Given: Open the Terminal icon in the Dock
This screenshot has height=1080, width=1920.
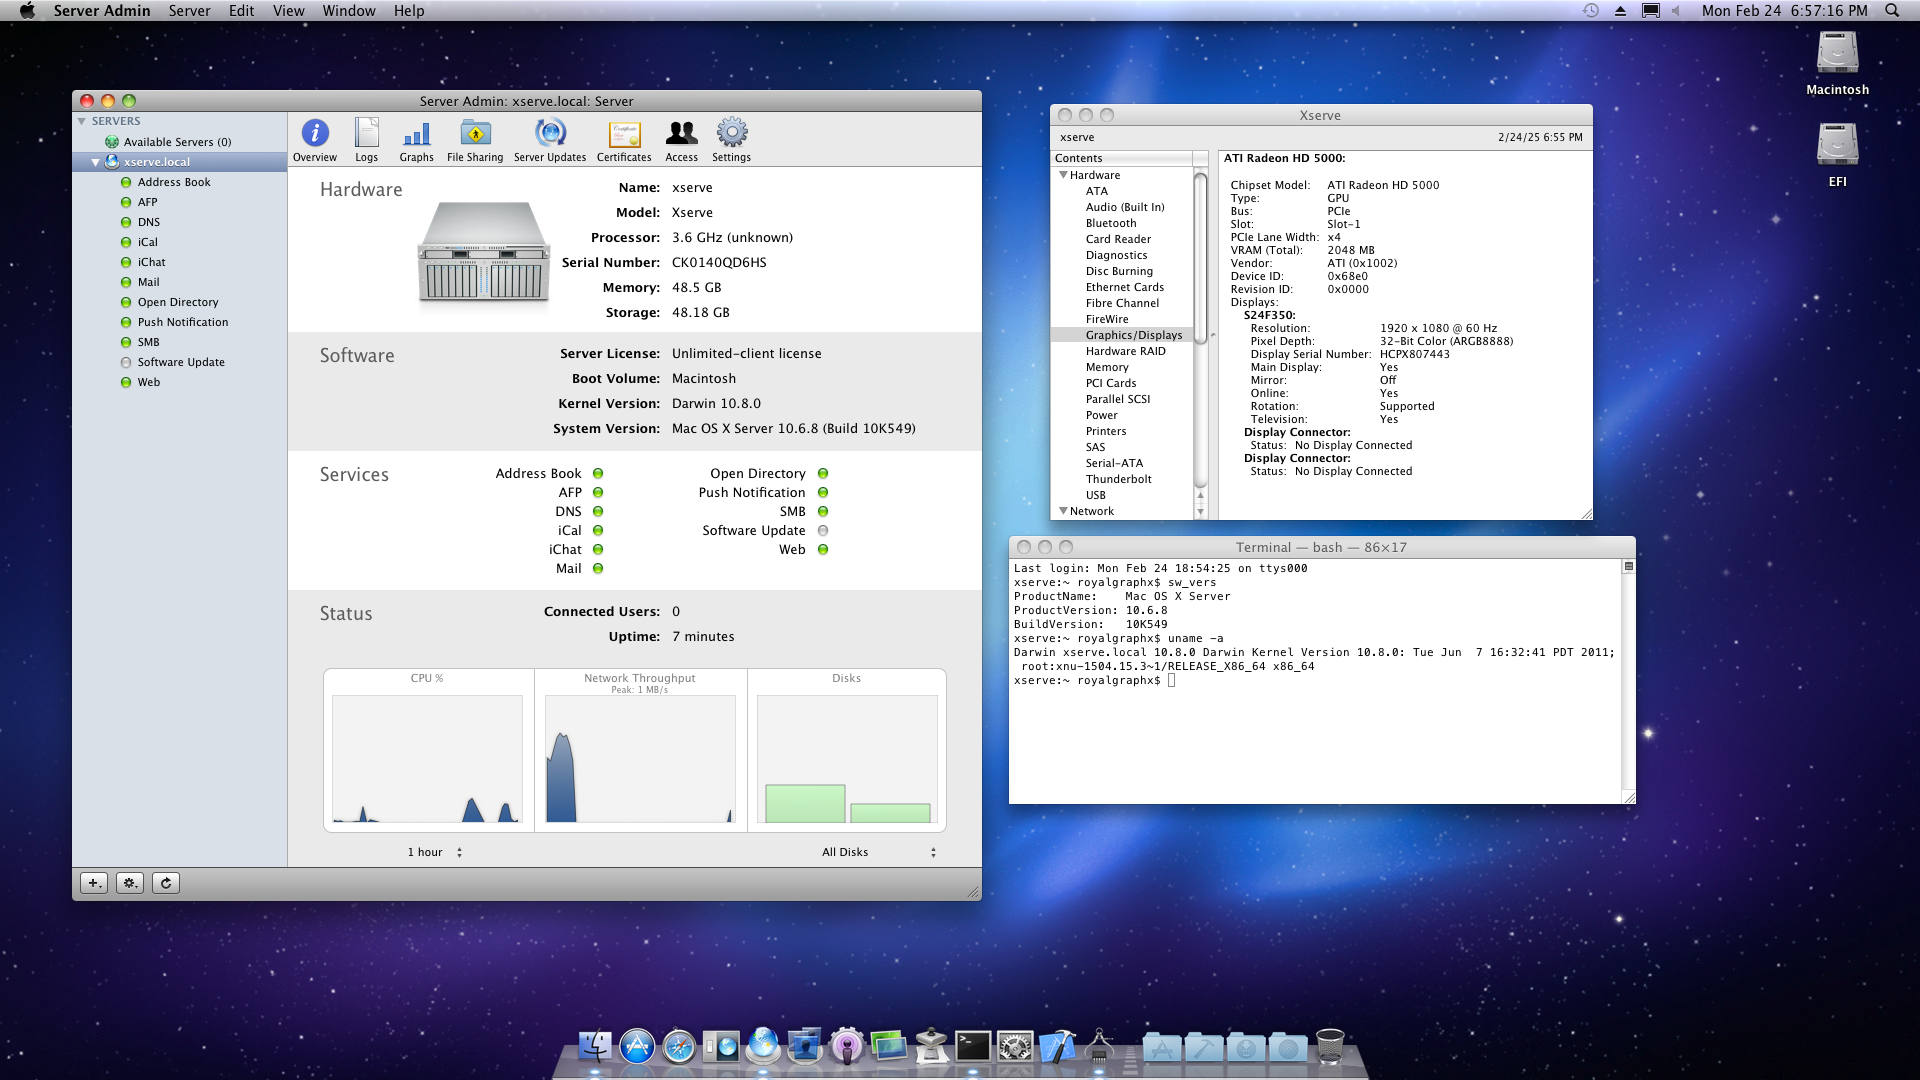Looking at the screenshot, I should (972, 1047).
